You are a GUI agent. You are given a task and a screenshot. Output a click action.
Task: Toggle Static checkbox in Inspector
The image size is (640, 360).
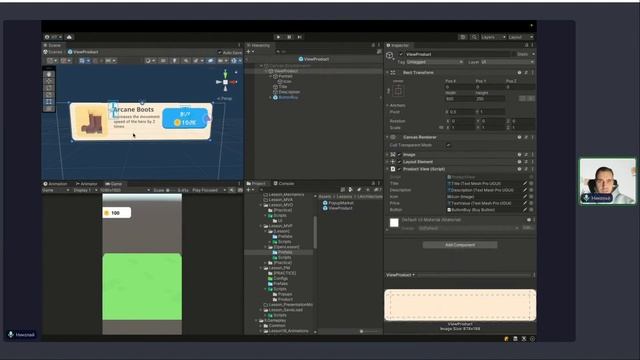513,54
